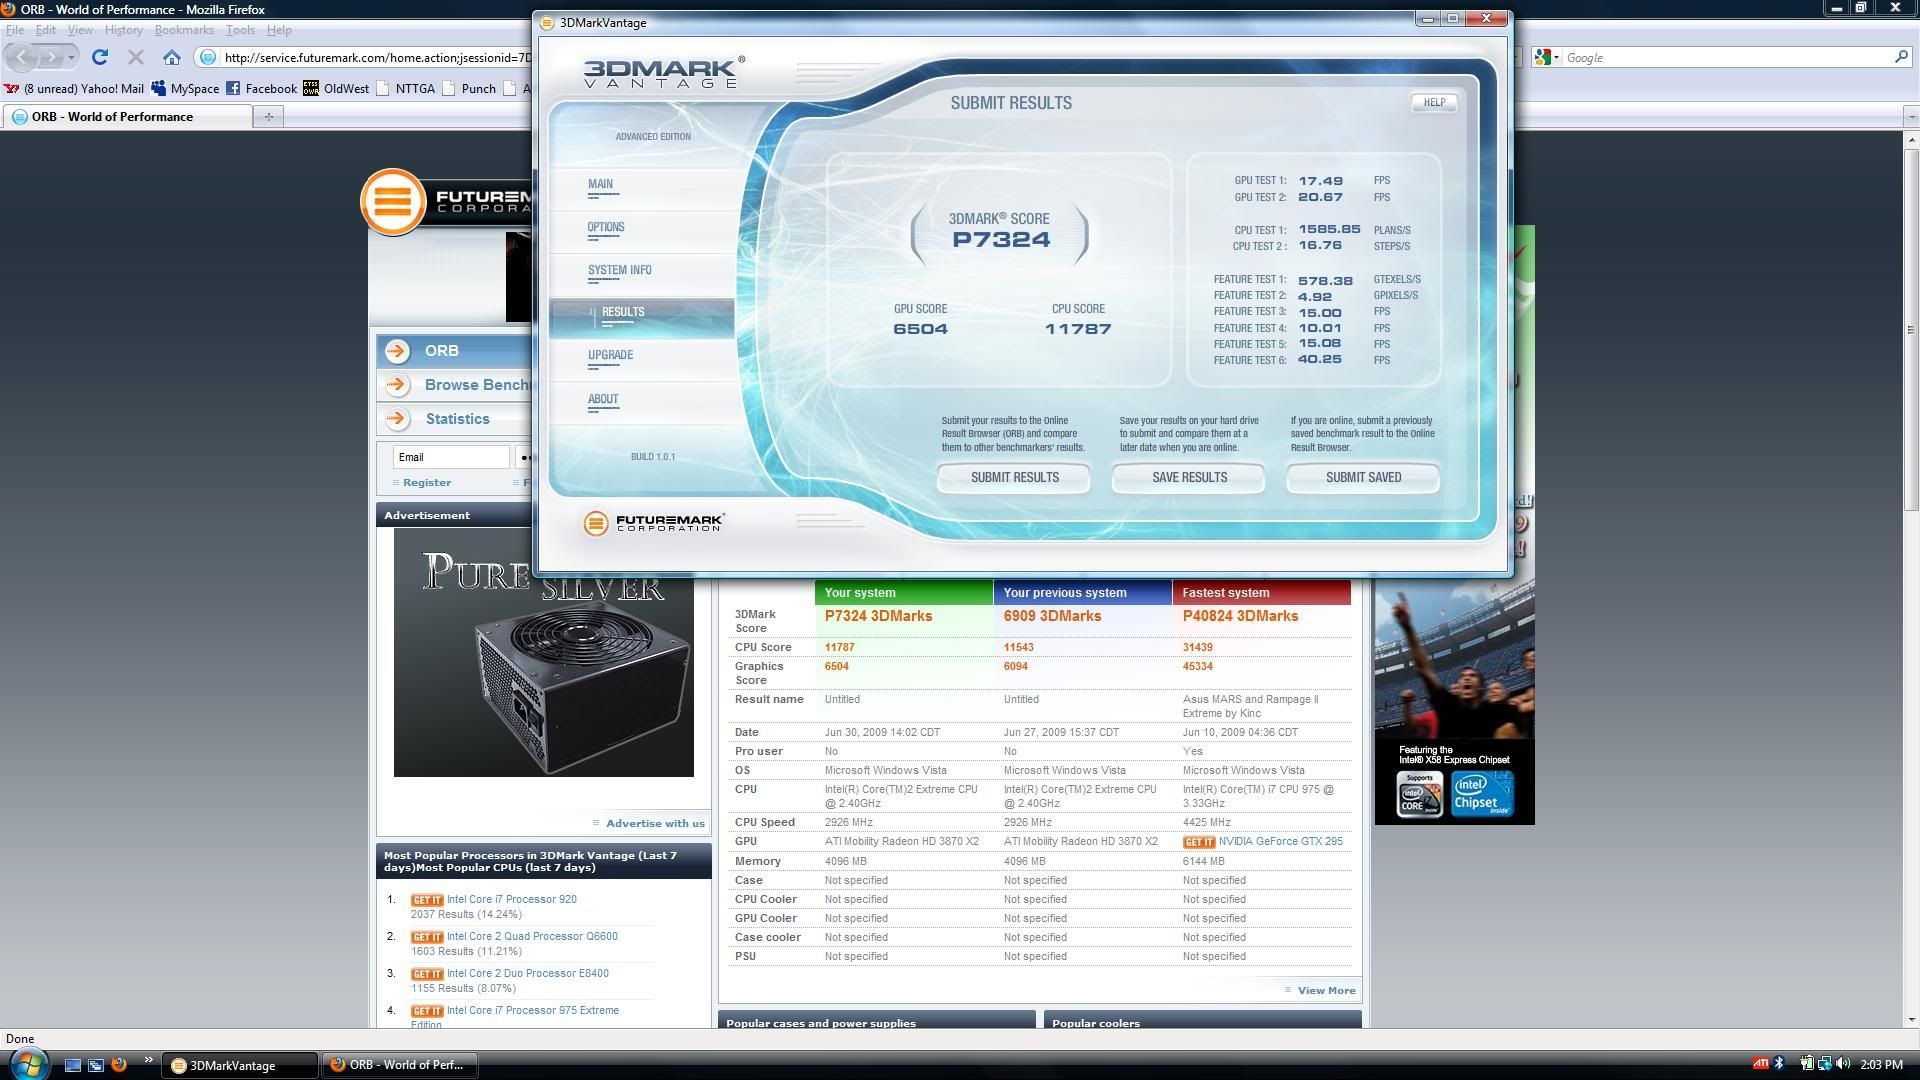The width and height of the screenshot is (1920, 1080).
Task: Click GET IT badge beside Q6600
Action: coord(427,937)
